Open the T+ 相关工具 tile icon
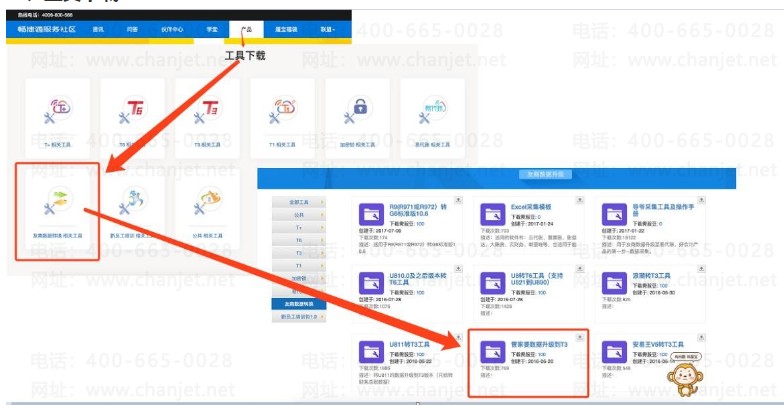The image size is (784, 406). coord(58,110)
